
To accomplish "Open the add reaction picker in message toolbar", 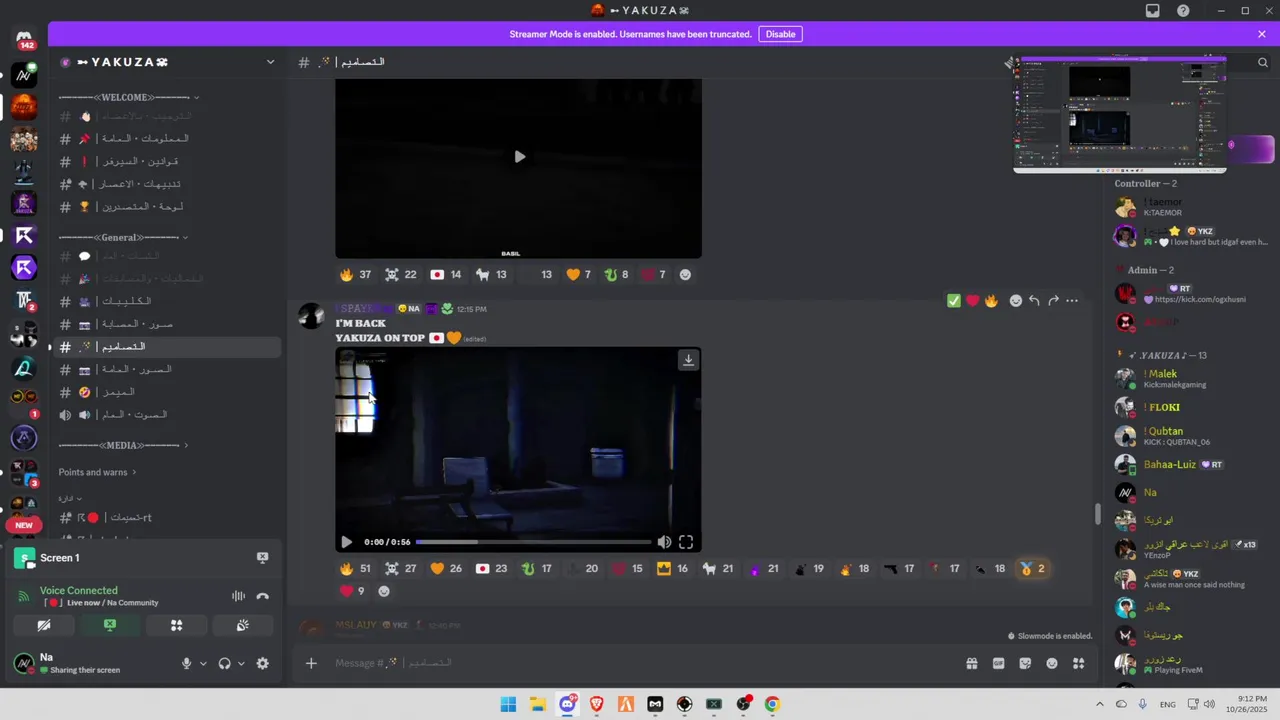I will pyautogui.click(x=1016, y=300).
